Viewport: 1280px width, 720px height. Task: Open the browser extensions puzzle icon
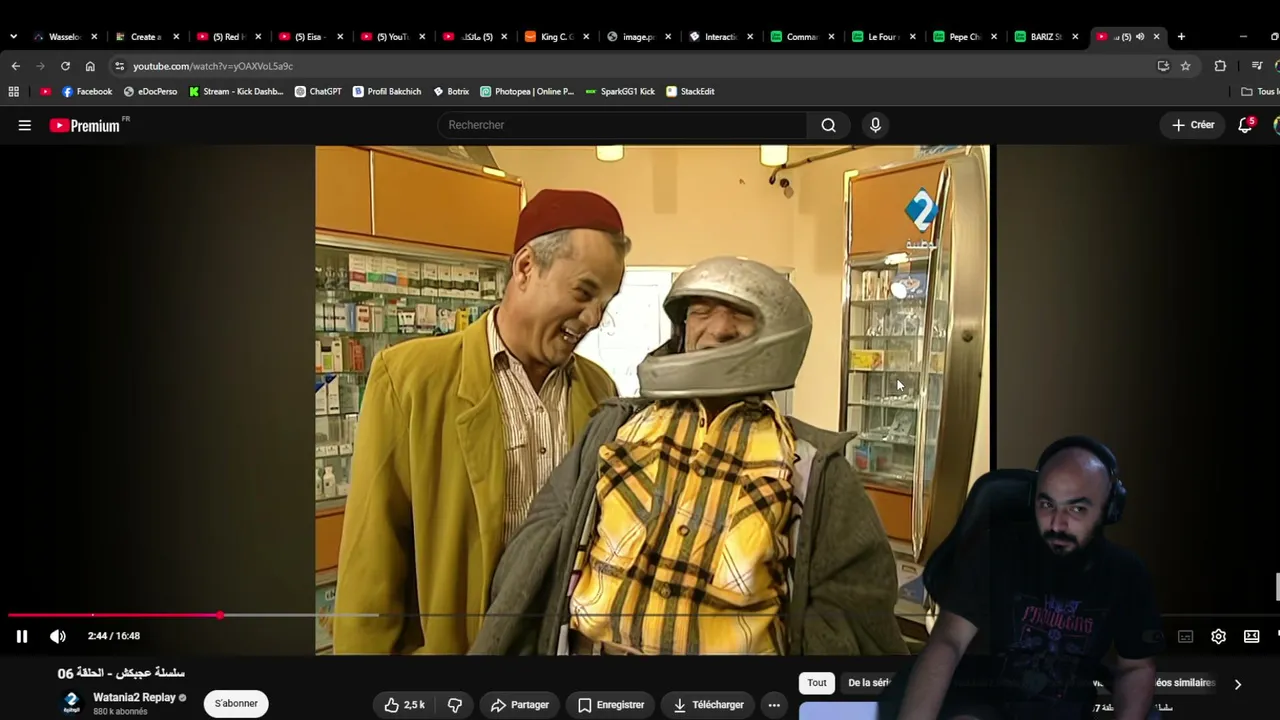tap(1220, 66)
